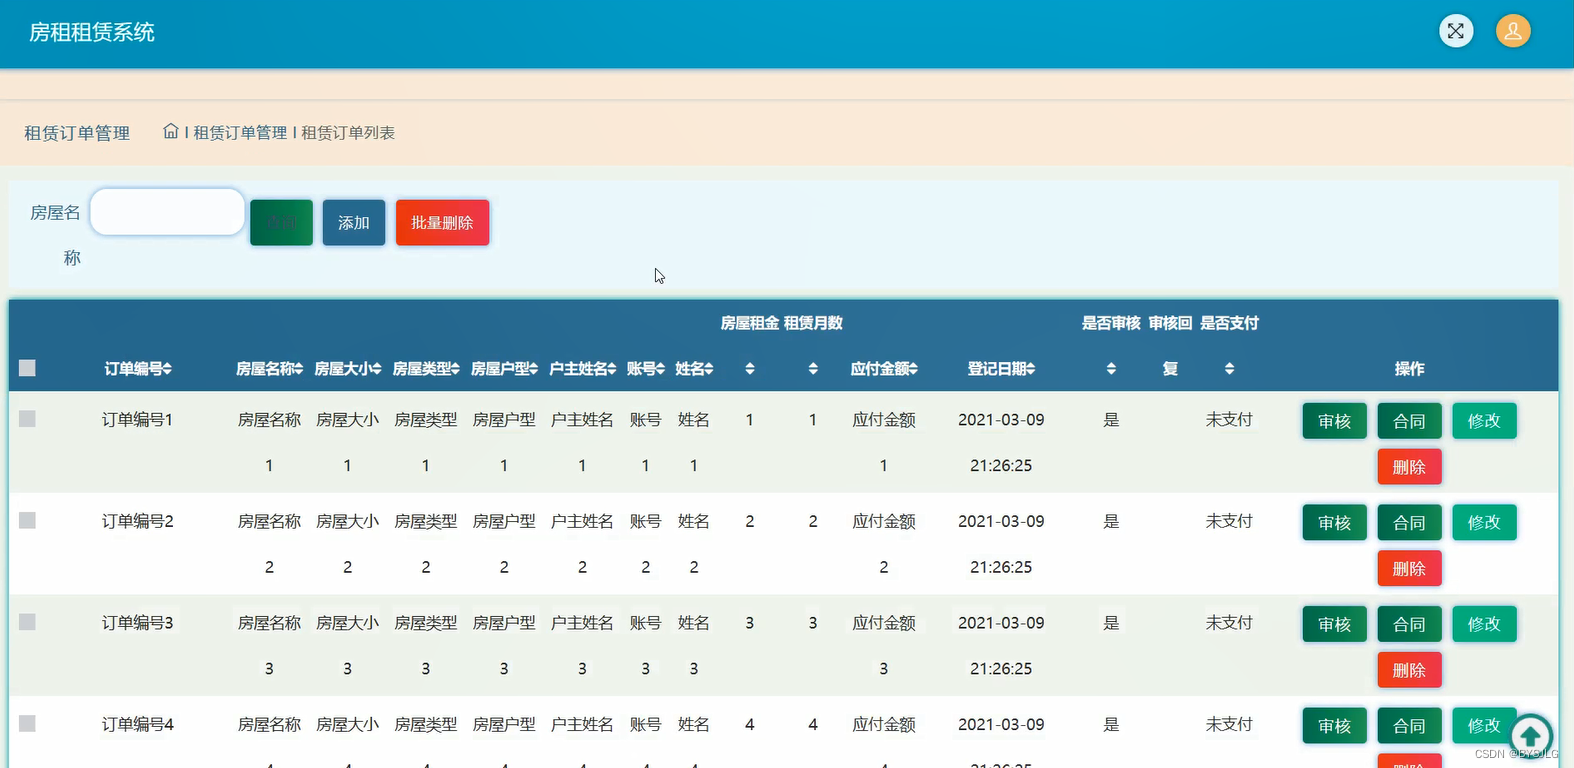The height and width of the screenshot is (768, 1574).
Task: Open the user profile avatar menu
Action: point(1513,31)
